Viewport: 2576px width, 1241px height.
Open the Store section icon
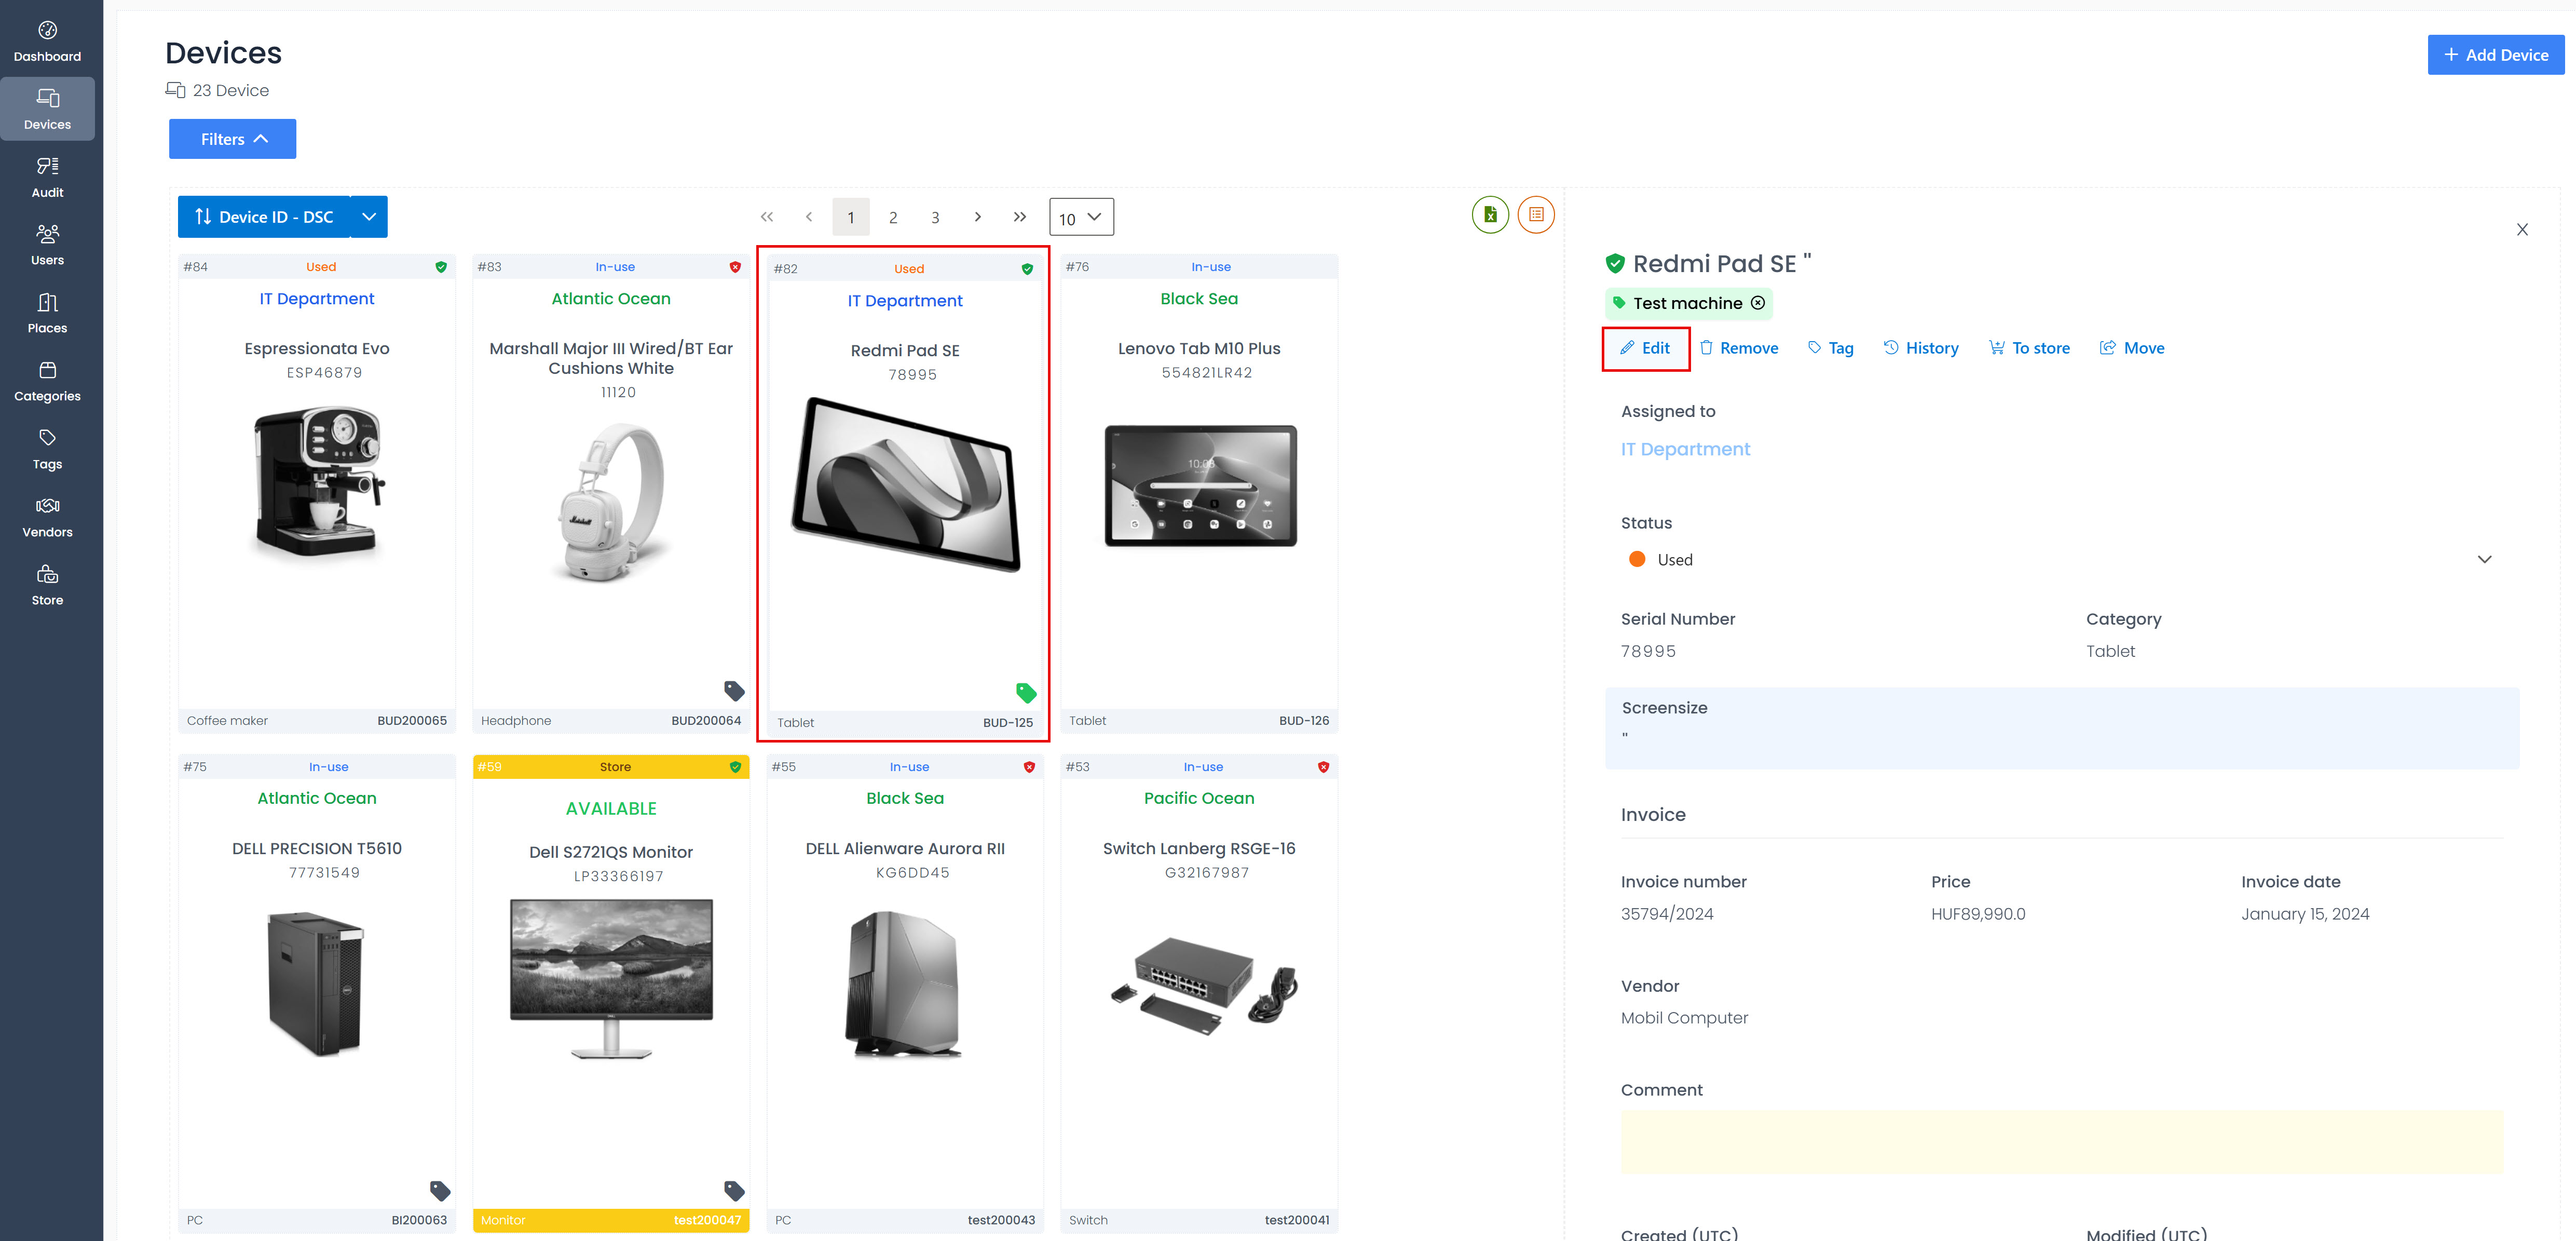(x=47, y=574)
